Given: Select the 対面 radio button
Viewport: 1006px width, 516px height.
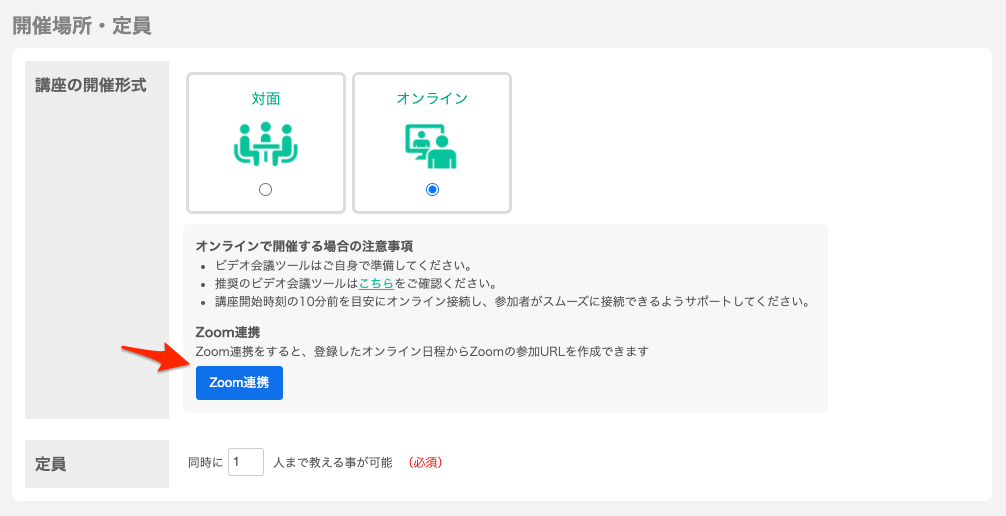Looking at the screenshot, I should tap(265, 189).
